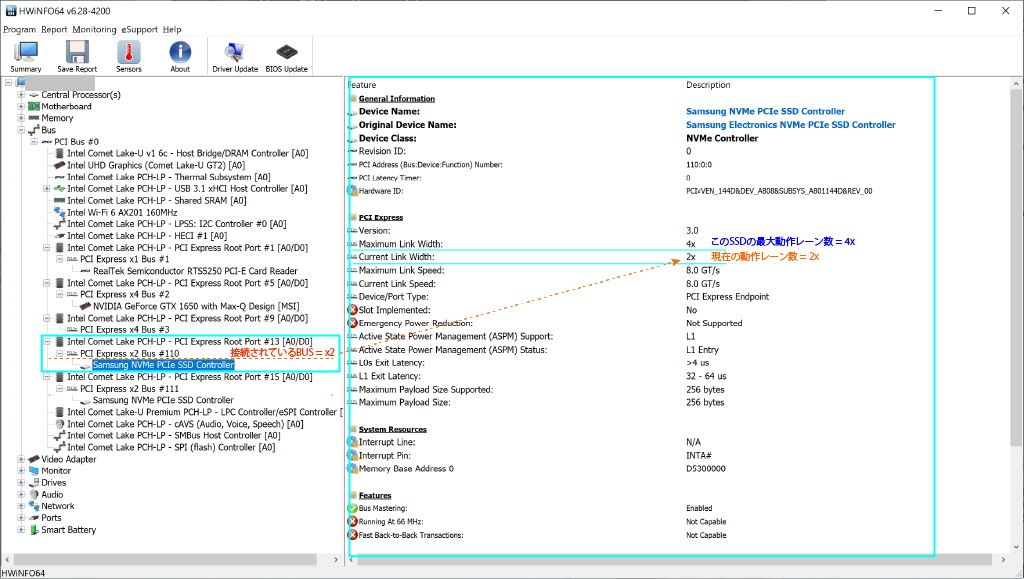Image resolution: width=1024 pixels, height=579 pixels.
Task: Open the Program menu
Action: [19, 30]
